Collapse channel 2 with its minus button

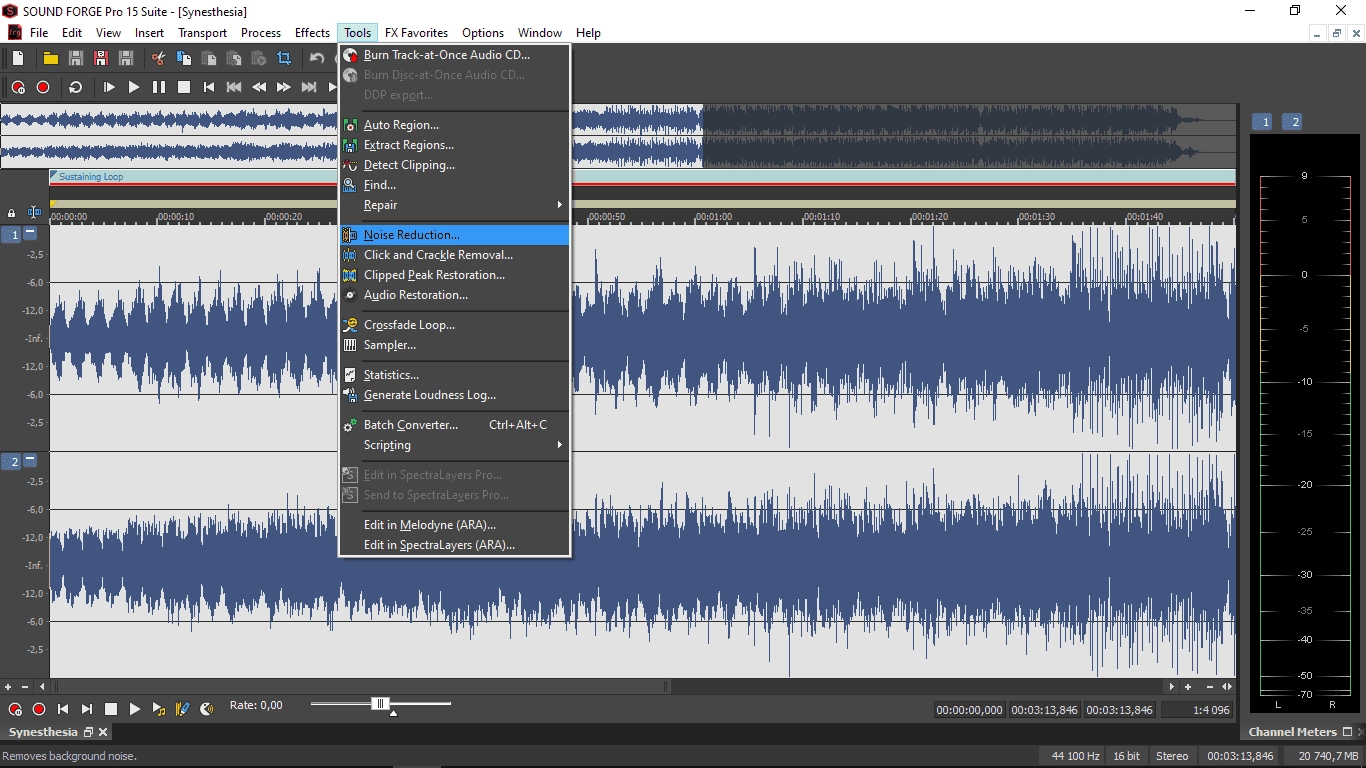(30, 460)
